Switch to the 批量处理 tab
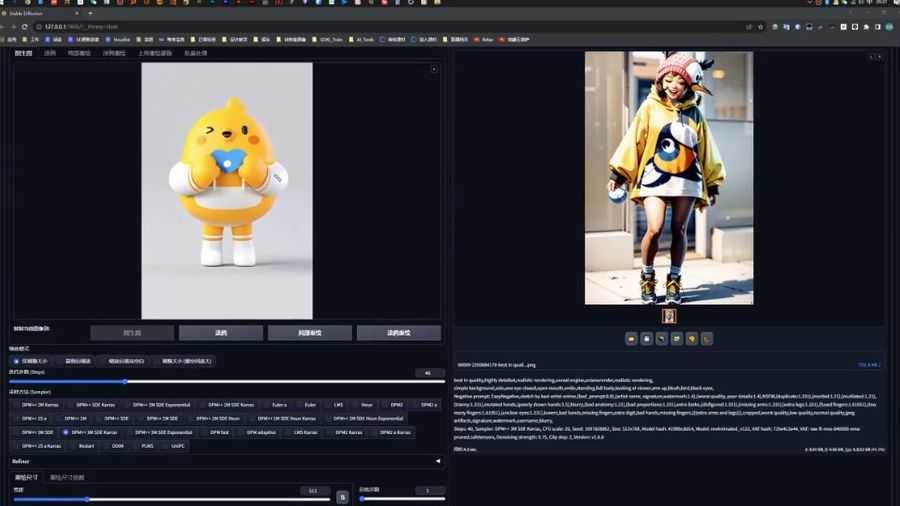The height and width of the screenshot is (506, 900). tap(195, 53)
